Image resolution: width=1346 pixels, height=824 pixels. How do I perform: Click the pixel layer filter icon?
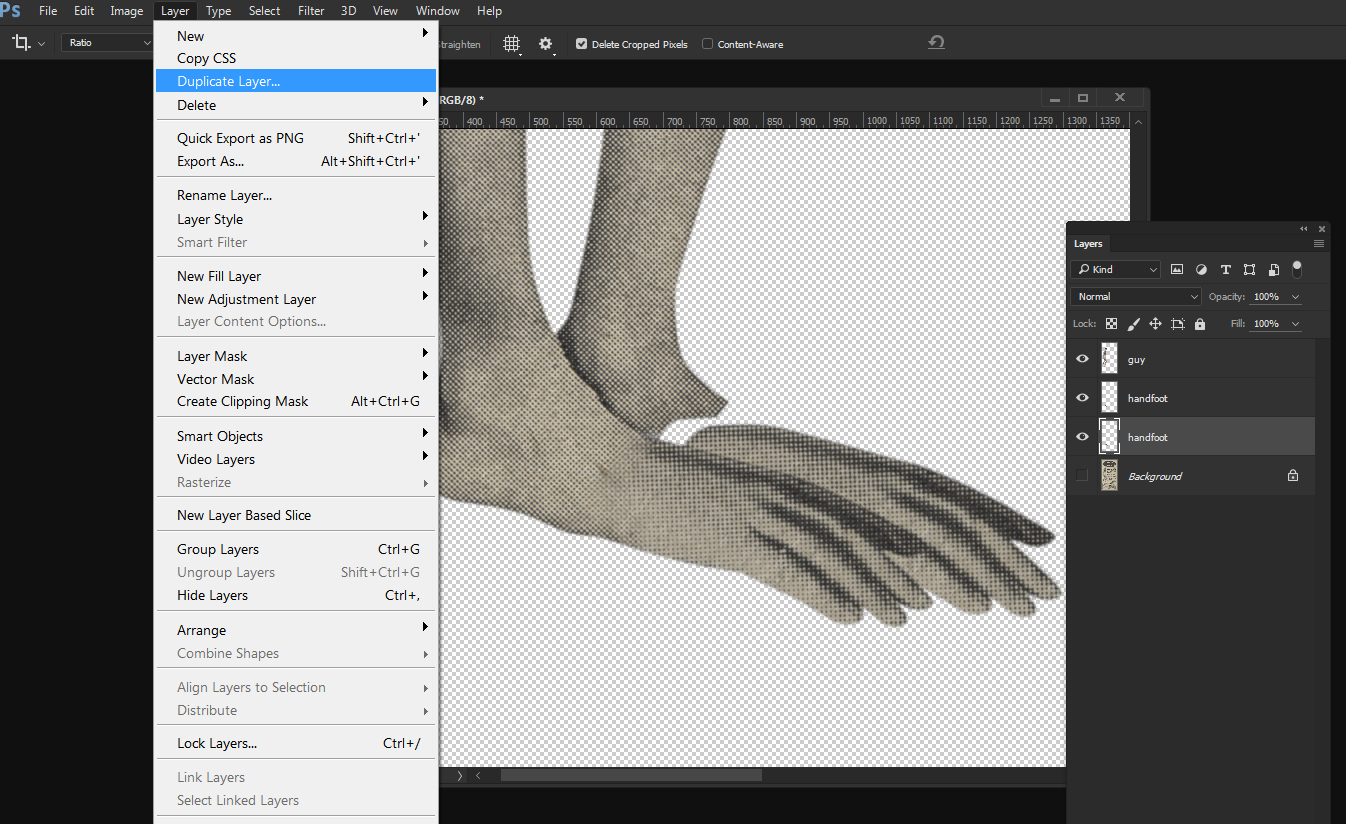point(1177,270)
